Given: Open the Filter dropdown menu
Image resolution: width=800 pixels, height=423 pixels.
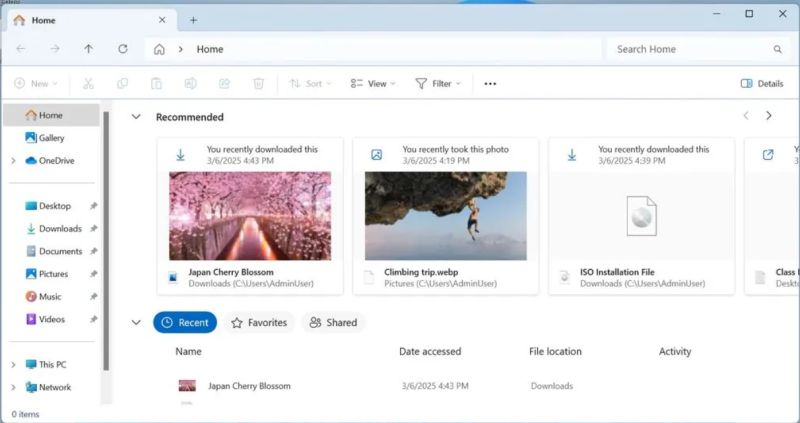Looking at the screenshot, I should (438, 84).
